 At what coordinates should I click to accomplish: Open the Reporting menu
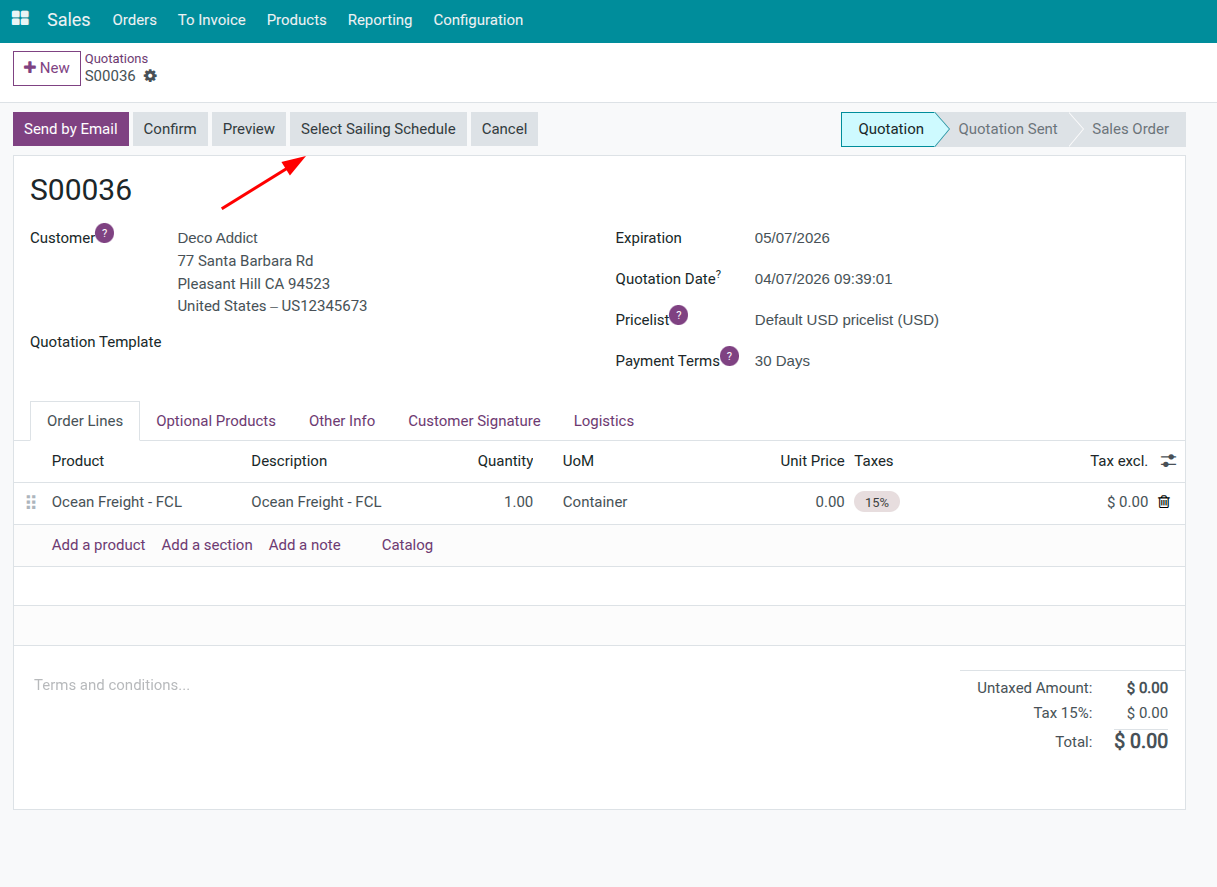(x=380, y=20)
